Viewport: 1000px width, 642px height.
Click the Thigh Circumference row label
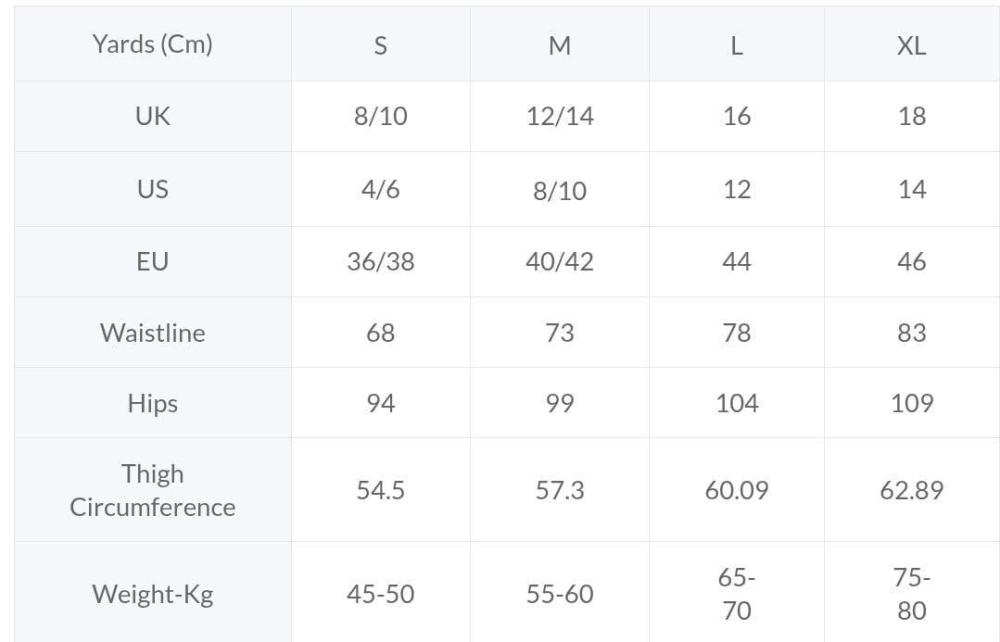pos(152,490)
